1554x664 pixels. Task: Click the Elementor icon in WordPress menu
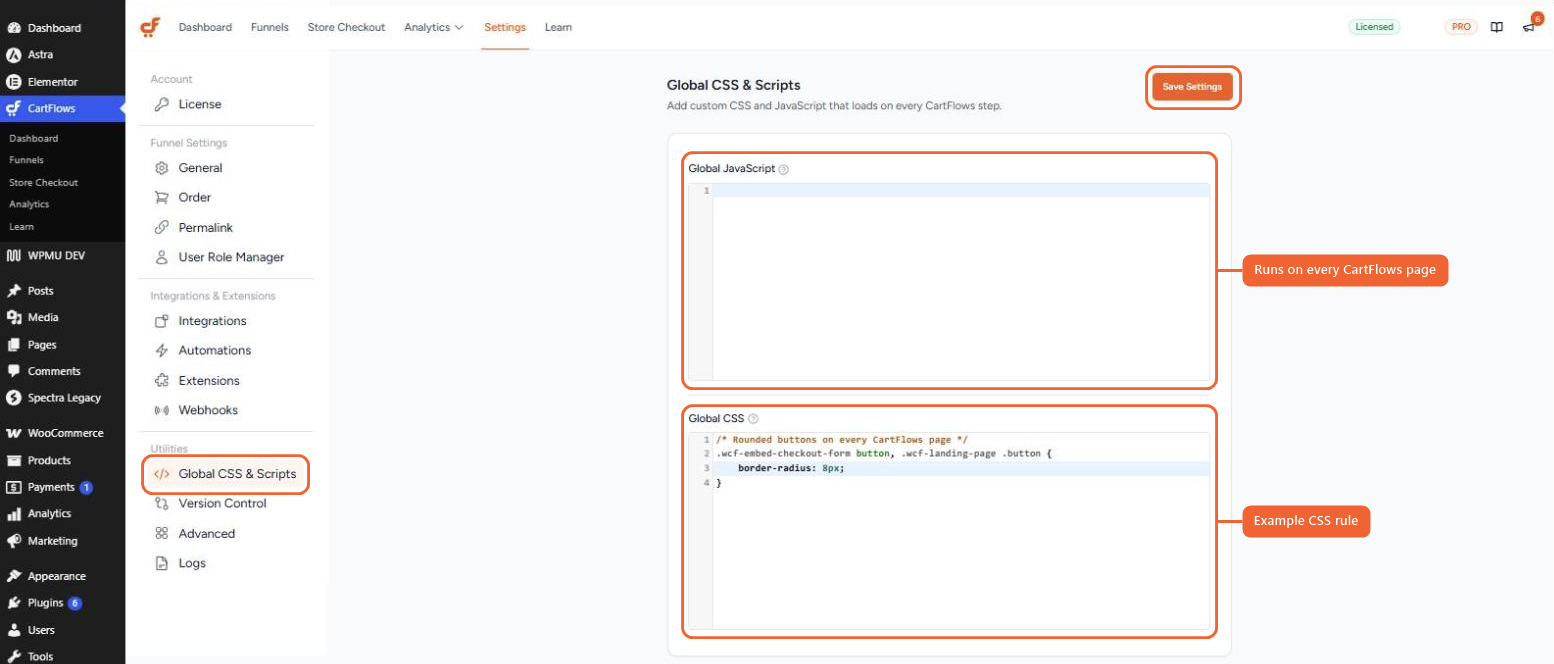click(x=14, y=82)
